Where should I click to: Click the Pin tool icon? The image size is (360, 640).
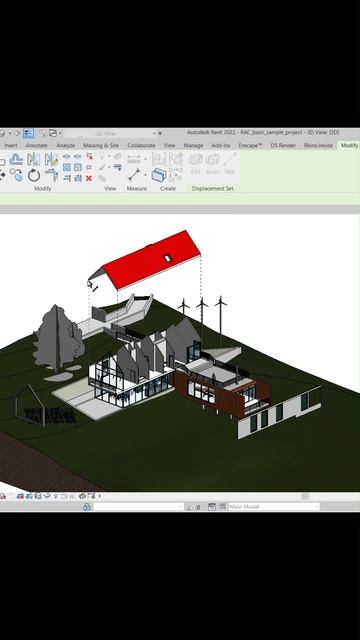click(x=89, y=167)
